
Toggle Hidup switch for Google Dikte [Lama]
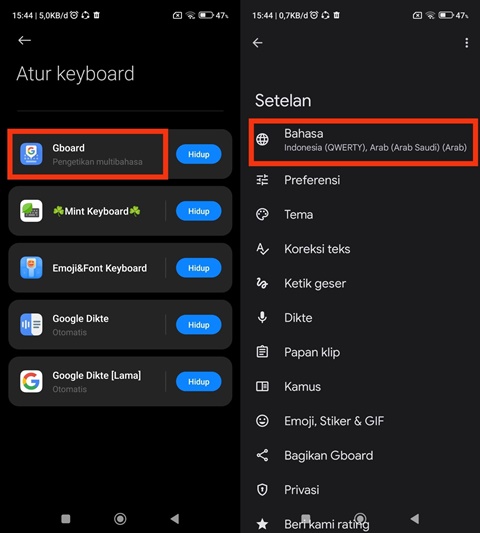pyautogui.click(x=199, y=382)
